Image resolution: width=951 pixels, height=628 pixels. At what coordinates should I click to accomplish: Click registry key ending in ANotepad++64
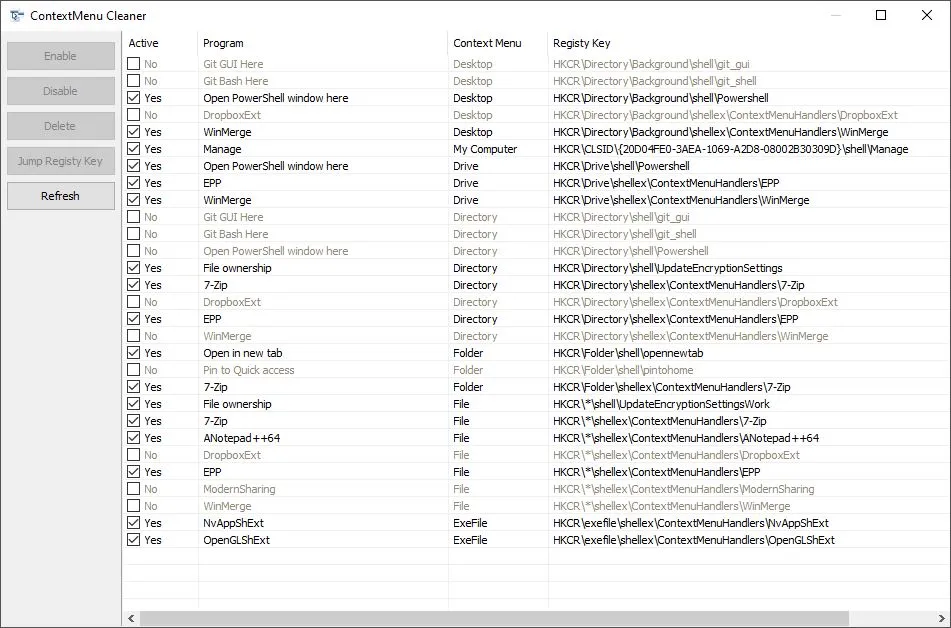tap(686, 437)
